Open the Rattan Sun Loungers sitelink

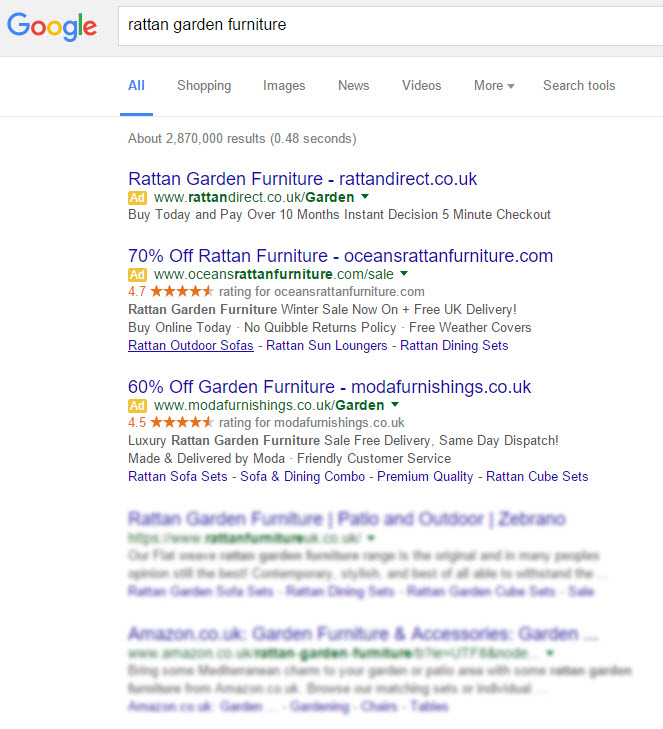(x=326, y=345)
